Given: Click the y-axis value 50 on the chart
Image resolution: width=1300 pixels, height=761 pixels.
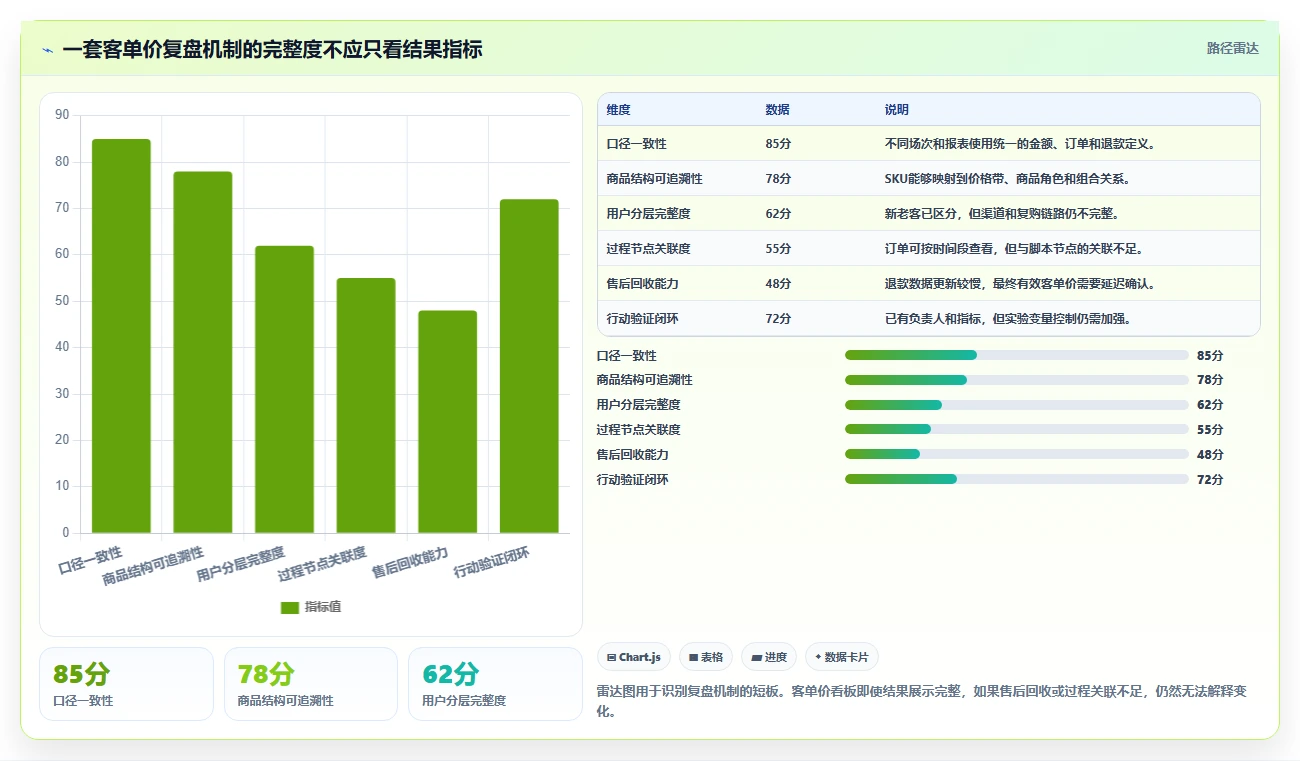Looking at the screenshot, I should click(62, 301).
